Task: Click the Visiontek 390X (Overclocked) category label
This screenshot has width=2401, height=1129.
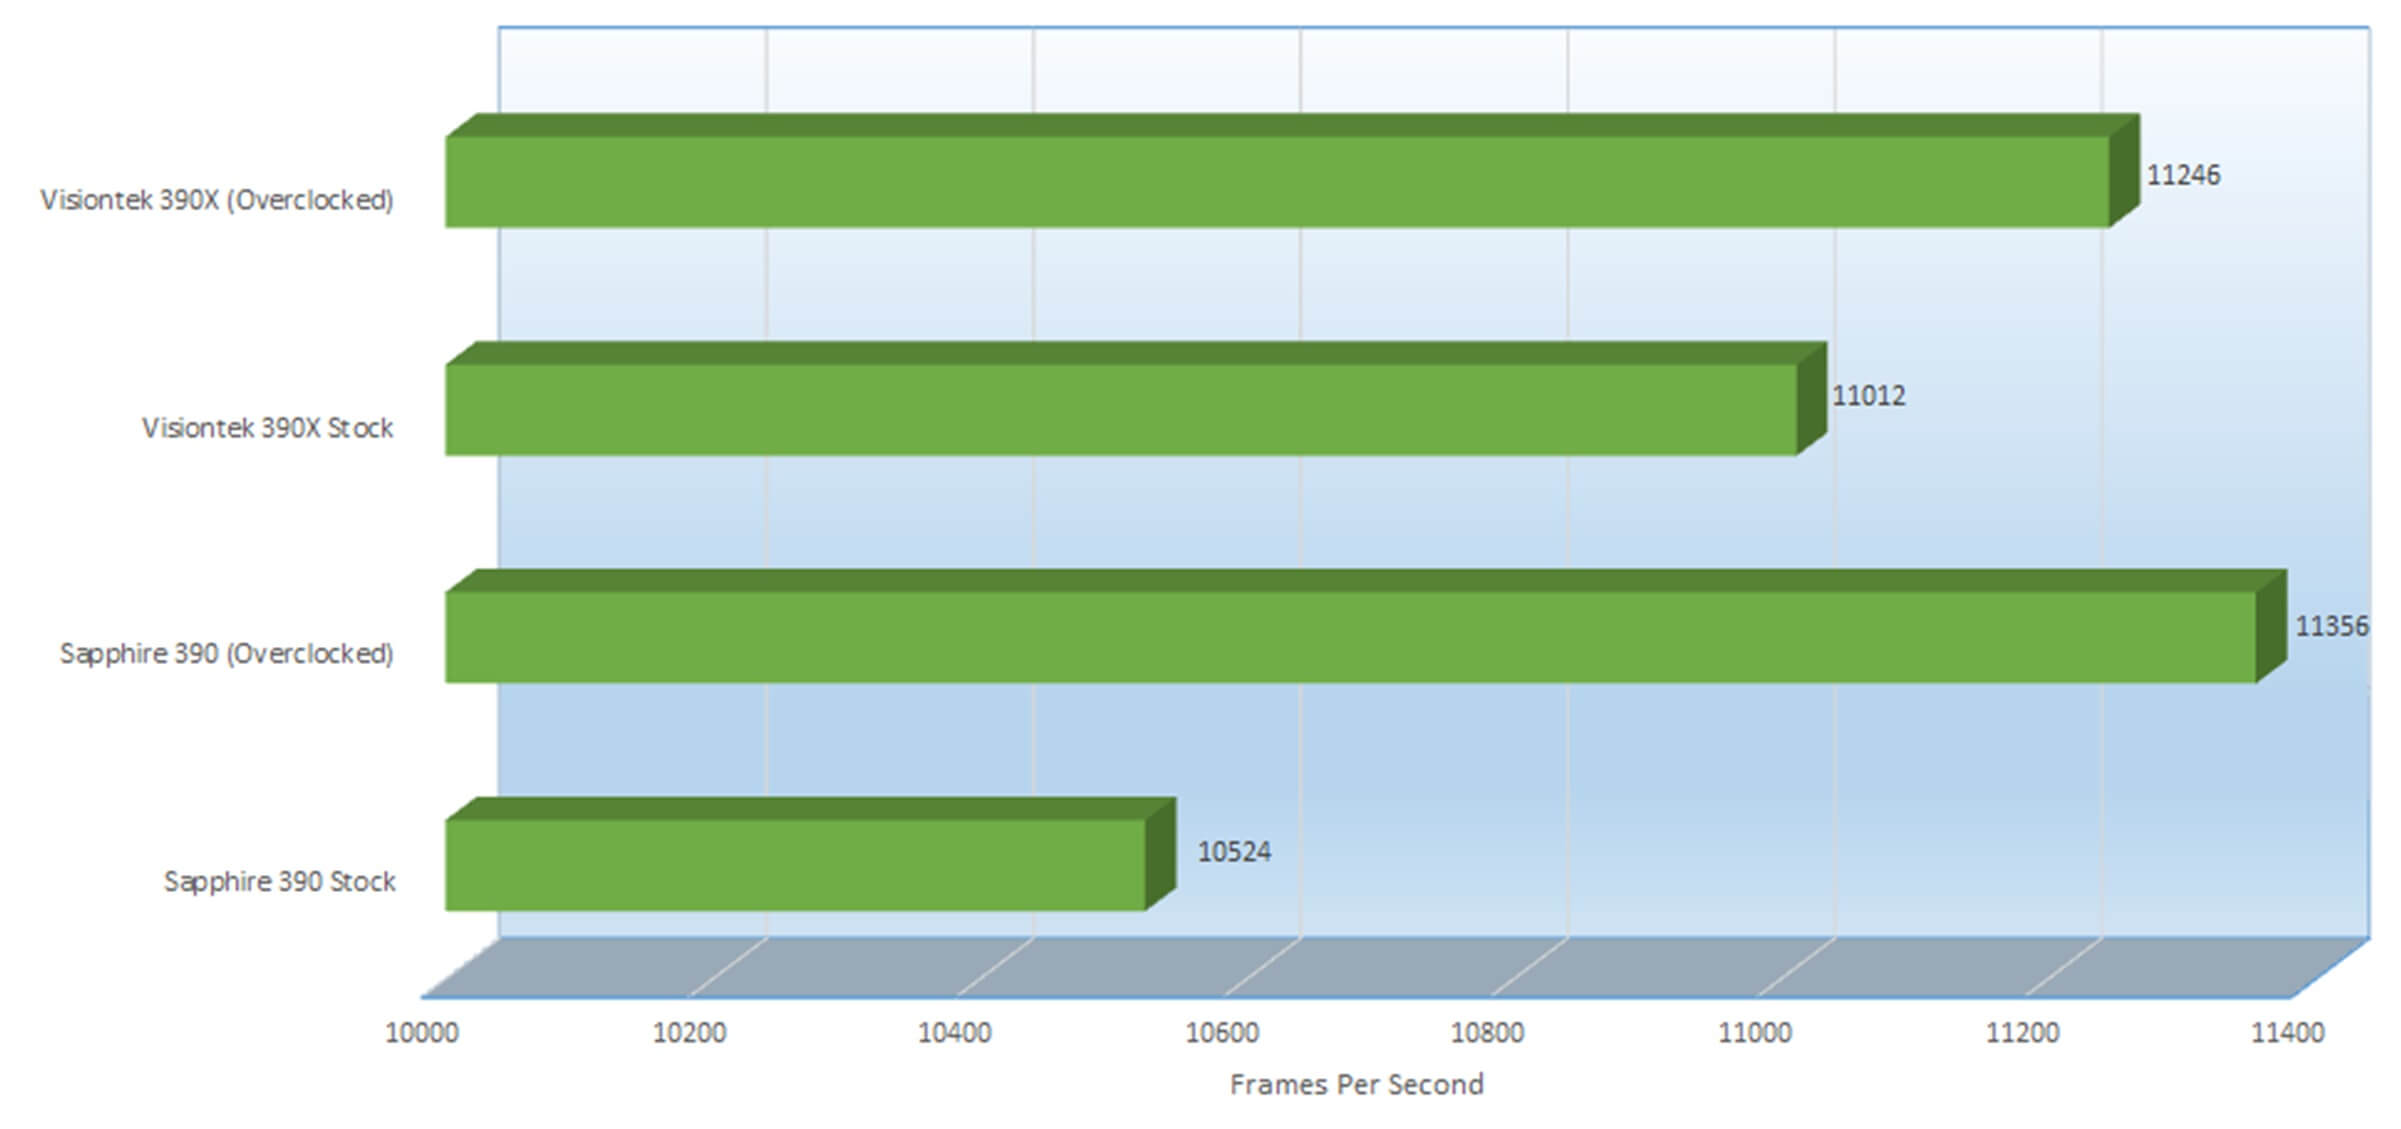Action: [x=217, y=200]
